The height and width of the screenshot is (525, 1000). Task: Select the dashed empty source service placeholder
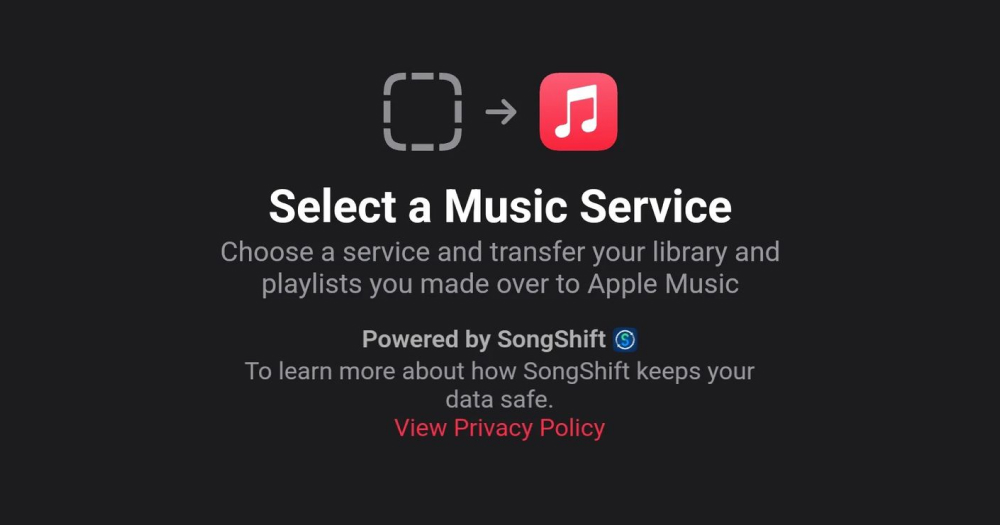click(x=422, y=112)
